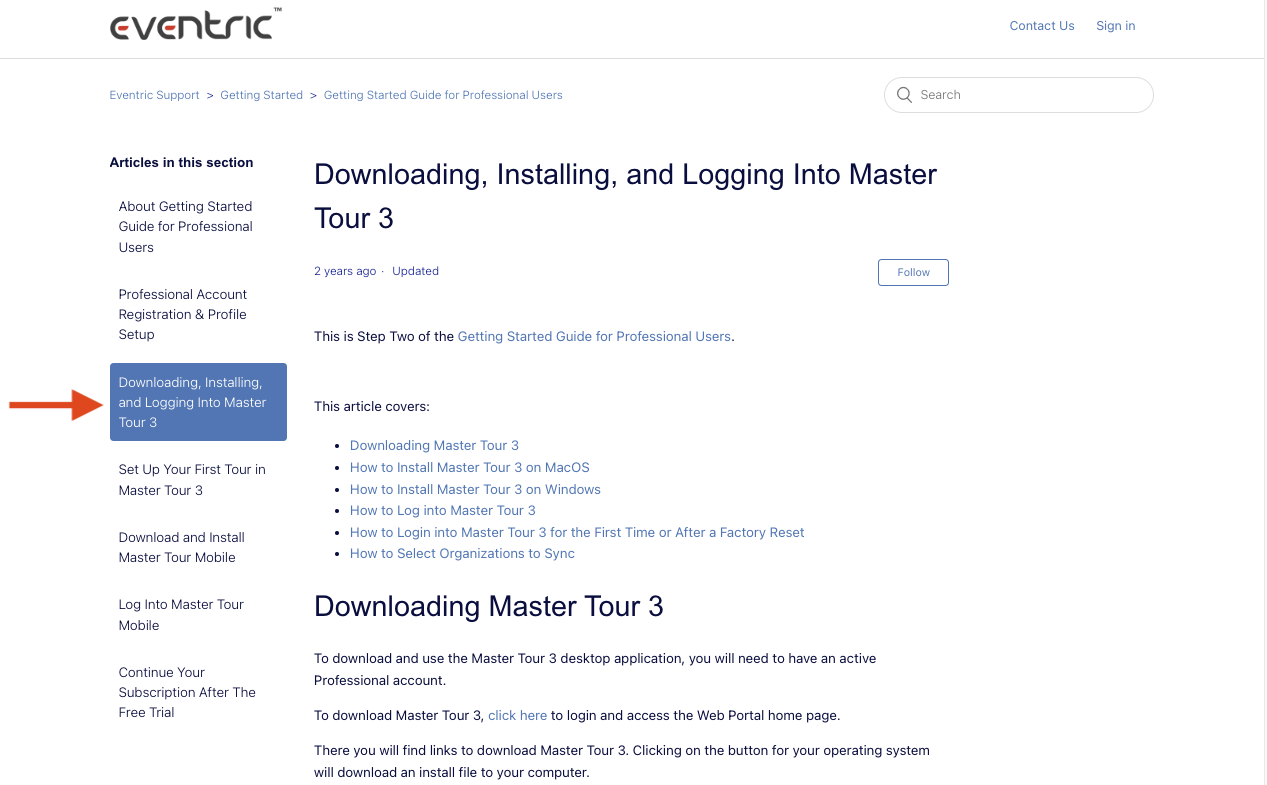Jump to Downloading Master Tour 3 section

434,446
